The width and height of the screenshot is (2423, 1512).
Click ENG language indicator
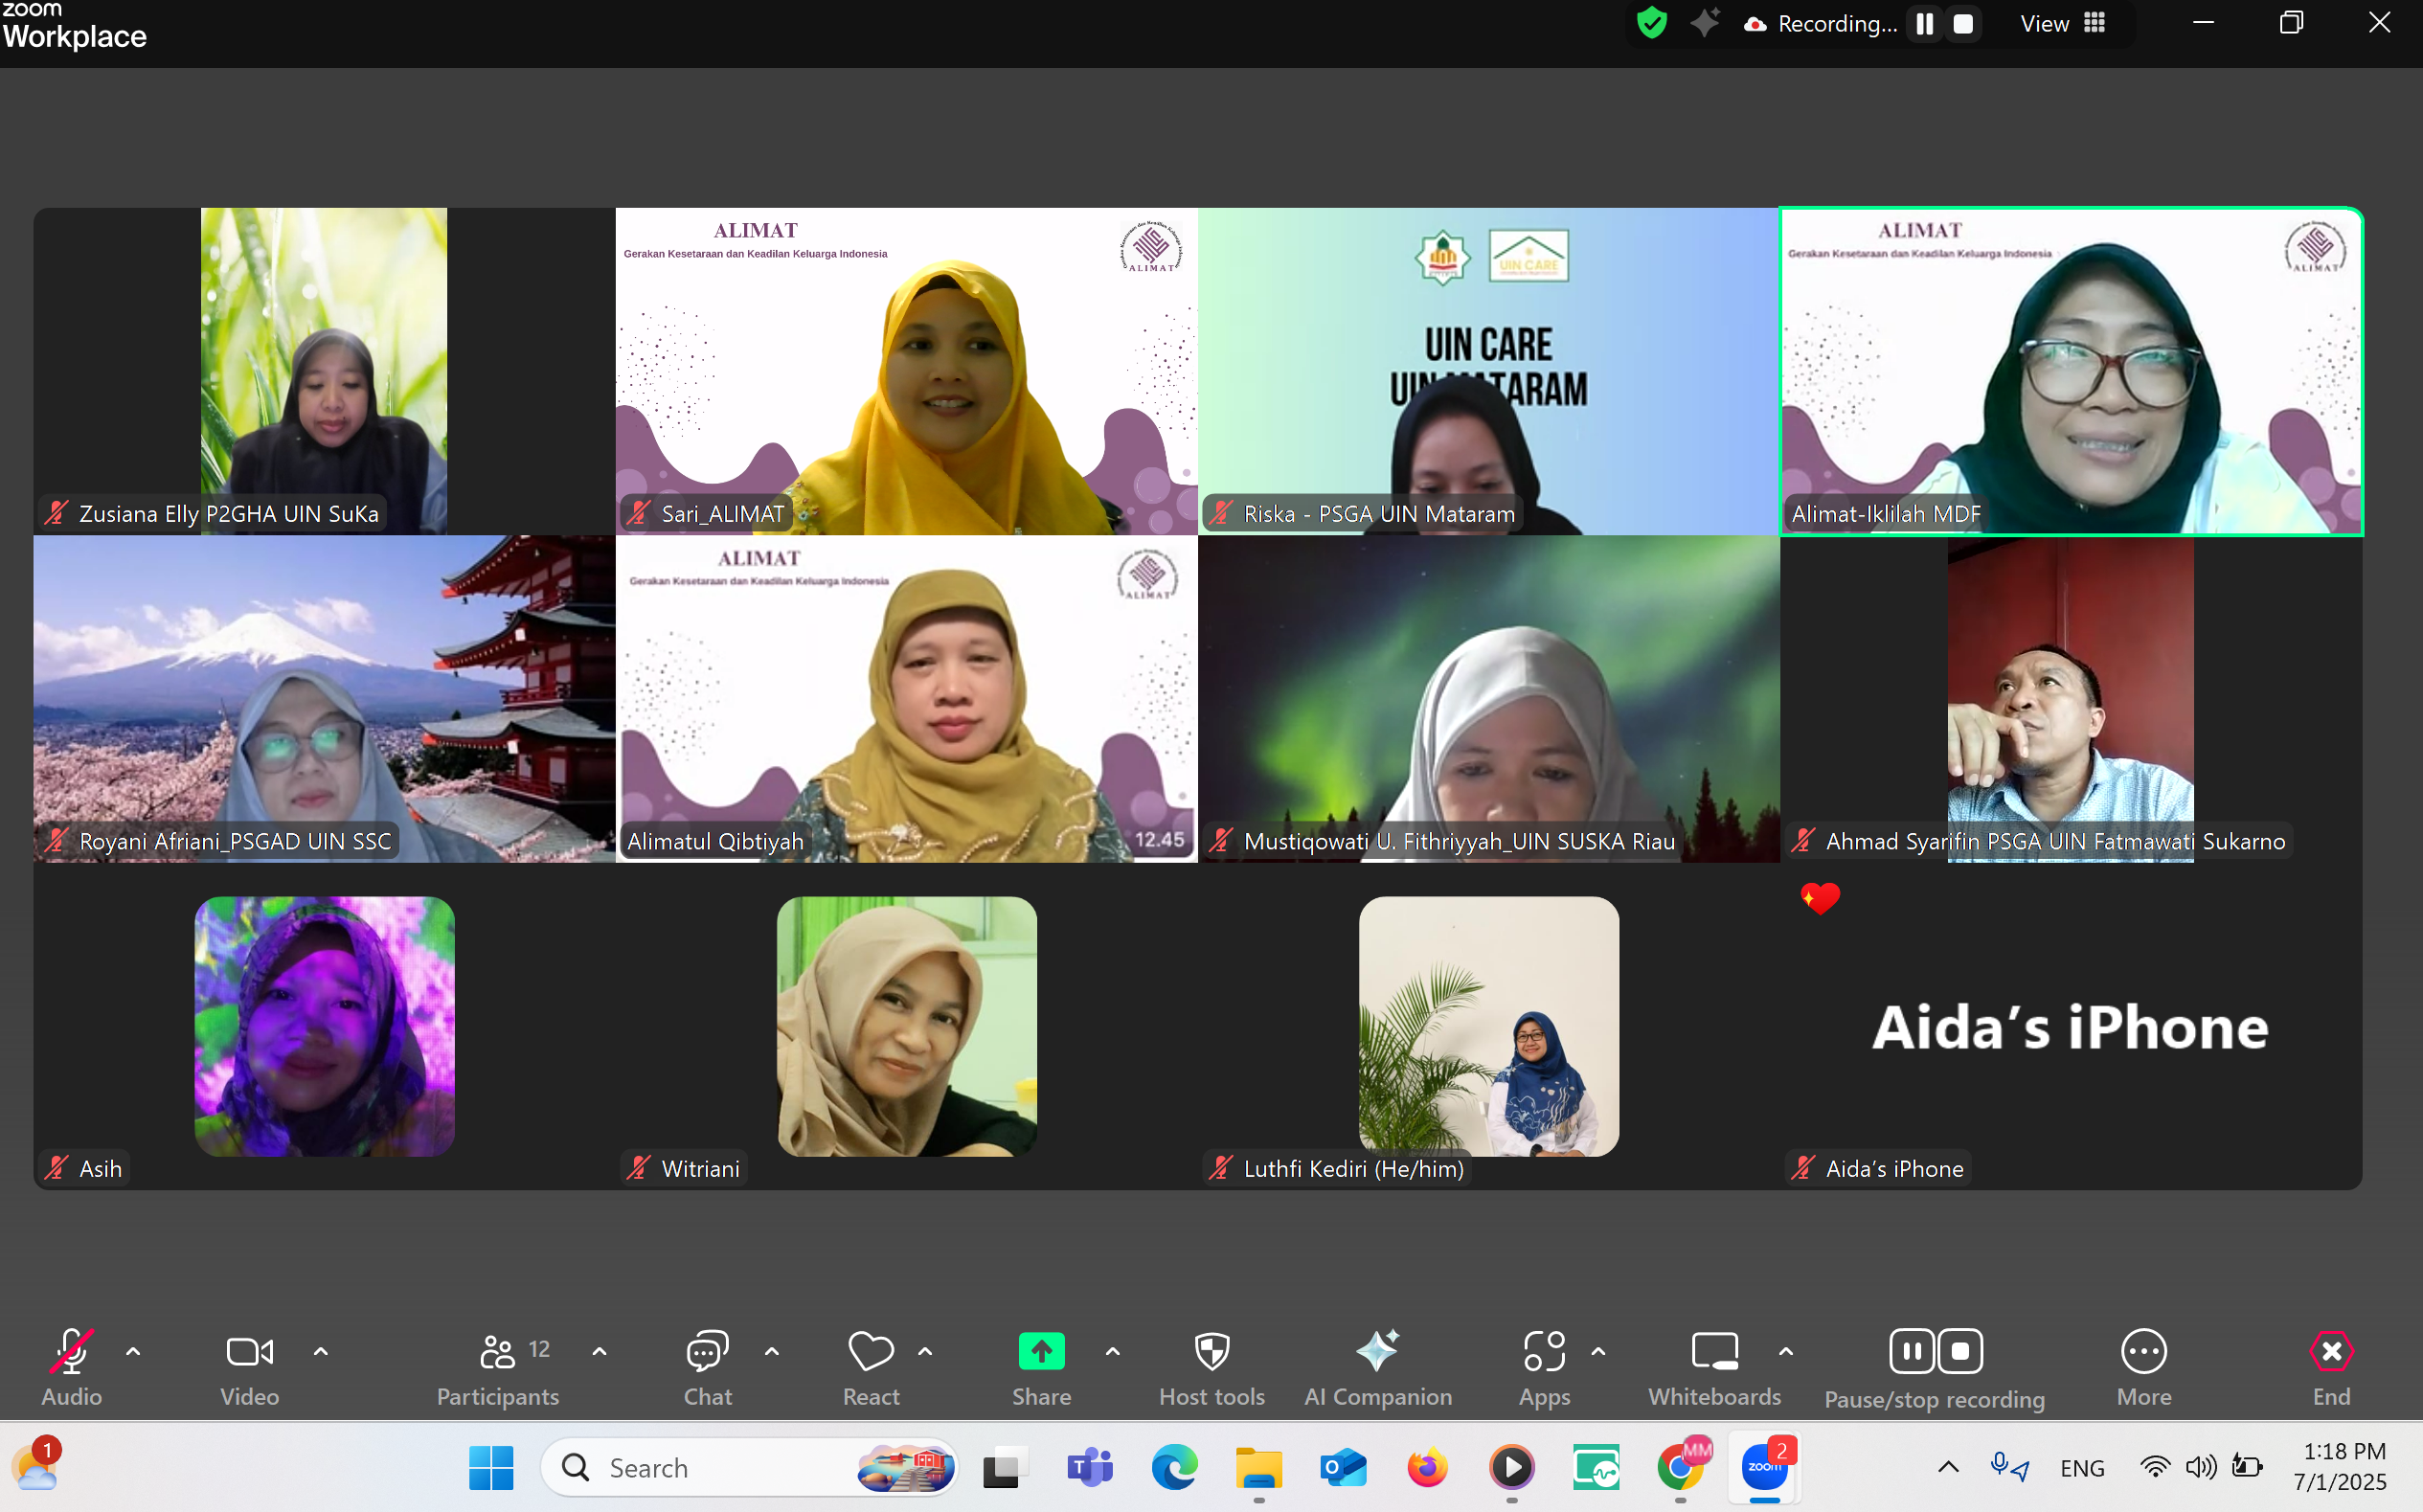[2082, 1467]
